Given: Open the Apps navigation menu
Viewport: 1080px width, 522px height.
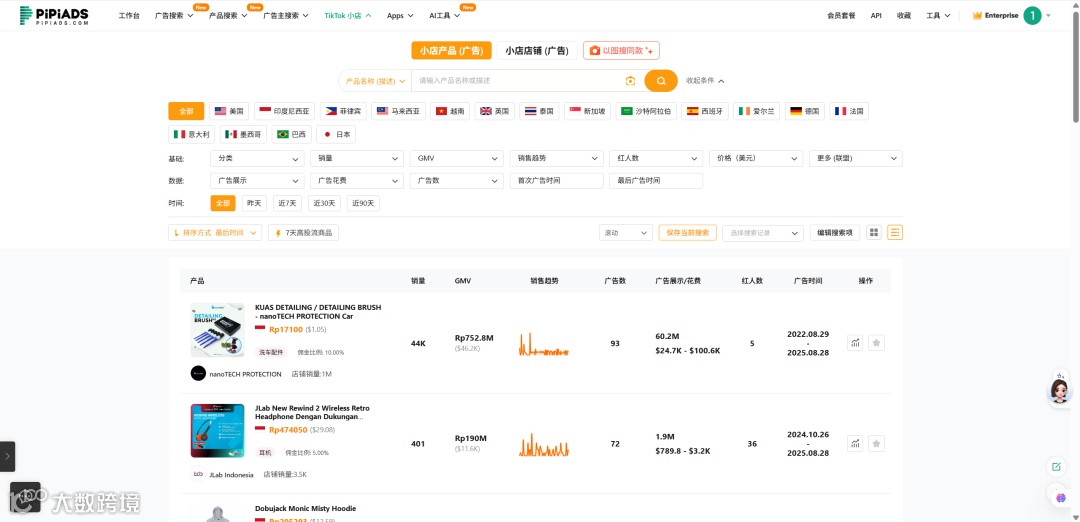Looking at the screenshot, I should point(400,15).
